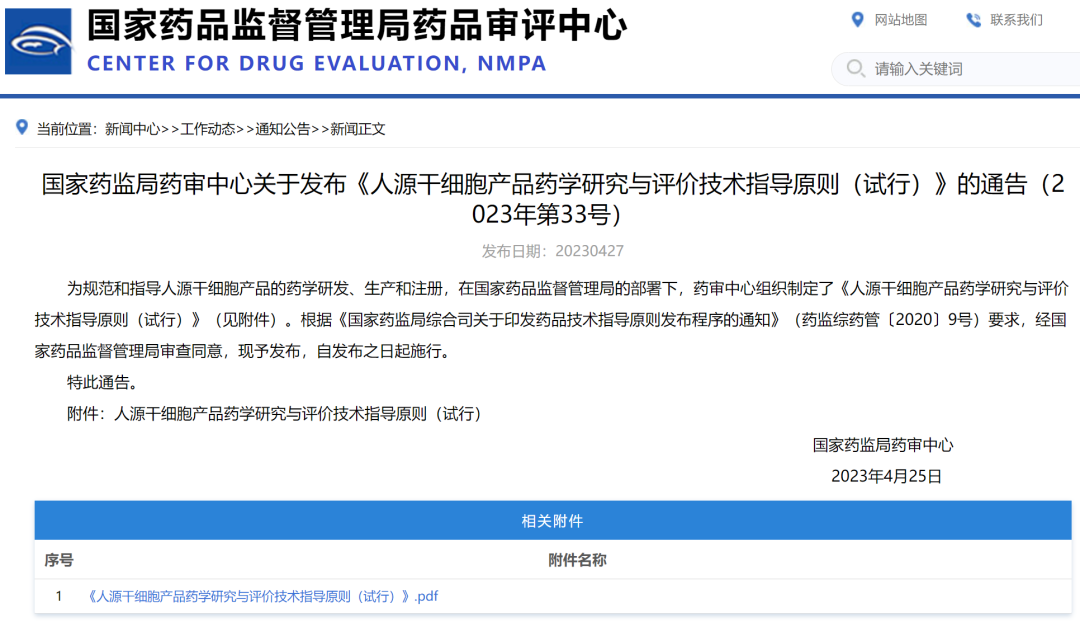Download the 人源干细胞产品药学研究 PDF attachment

(x=263, y=597)
